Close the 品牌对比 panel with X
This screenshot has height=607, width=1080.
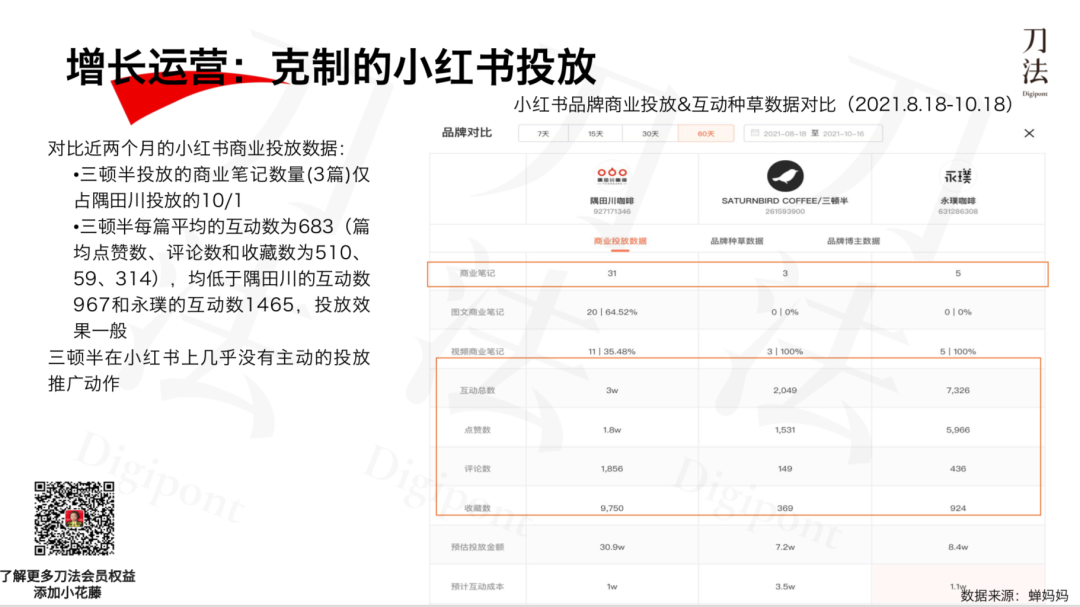(1029, 133)
